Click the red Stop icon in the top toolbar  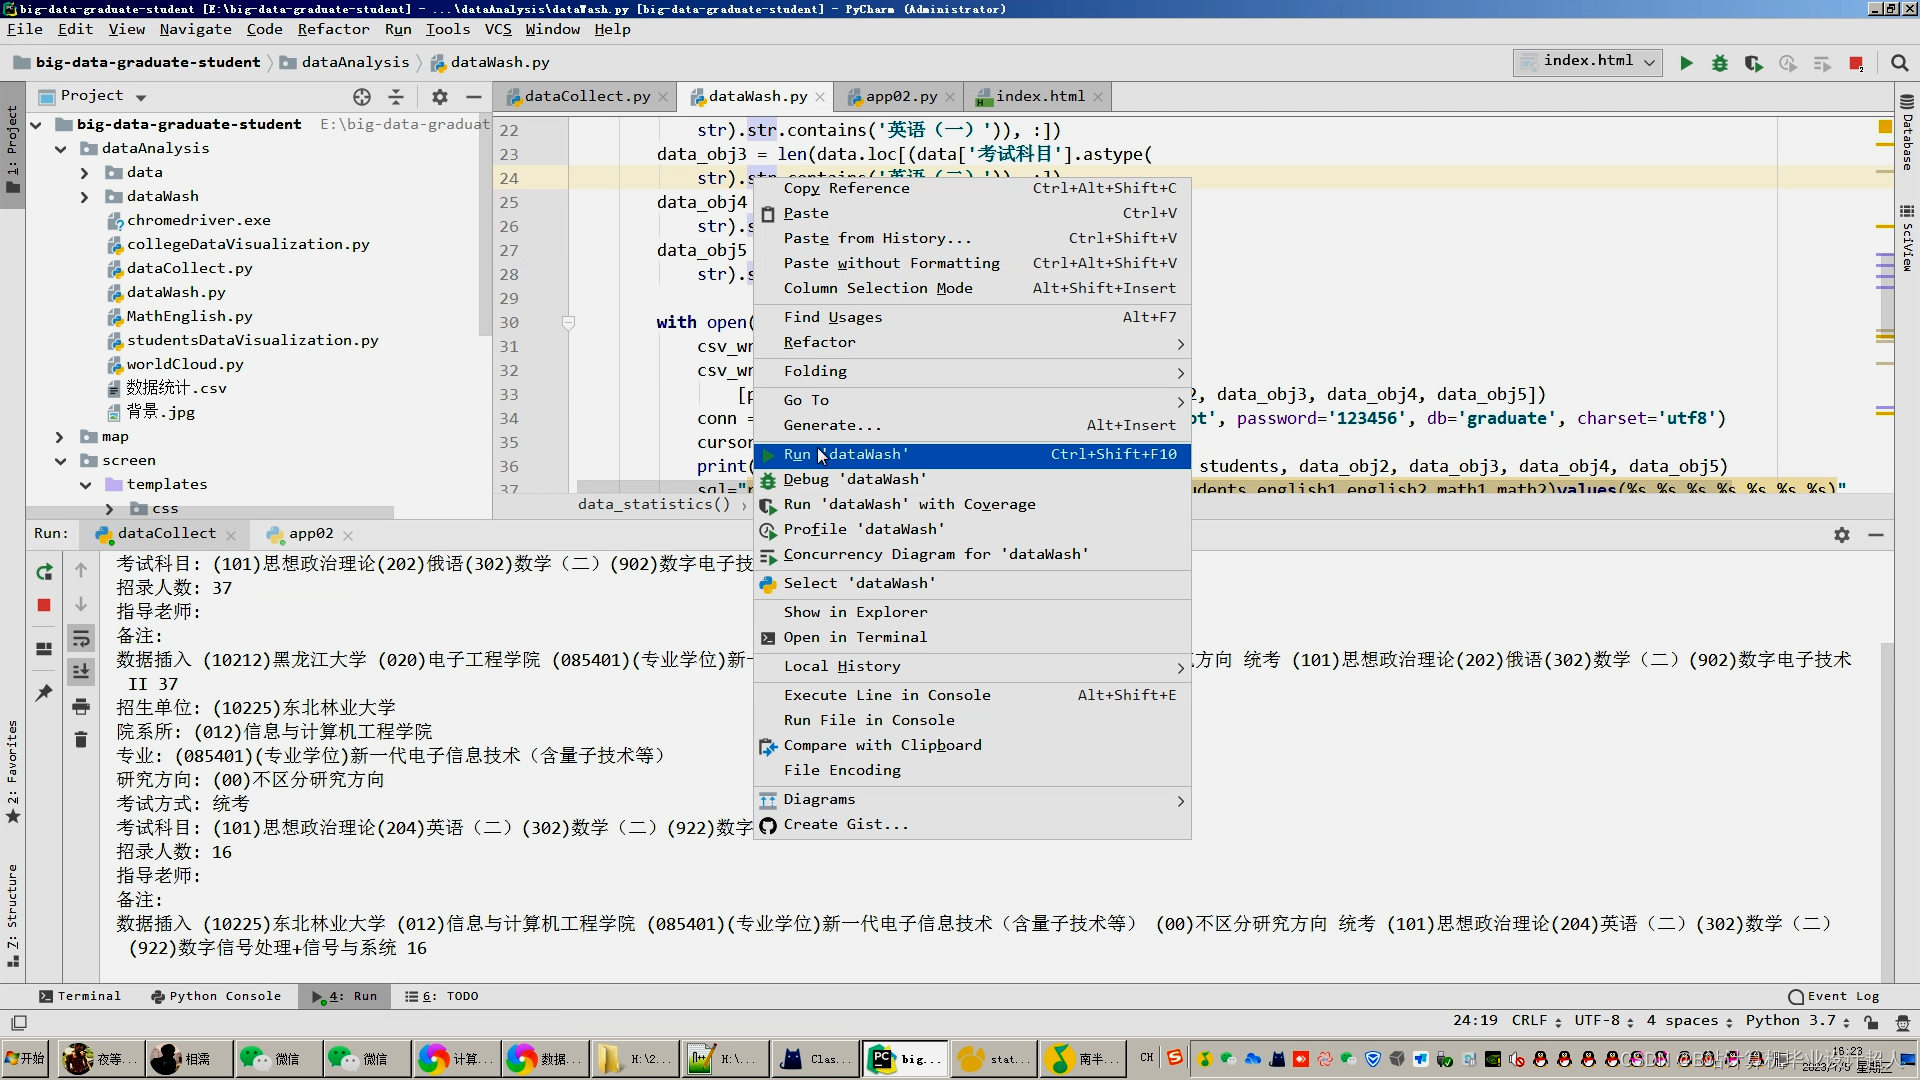(1856, 63)
